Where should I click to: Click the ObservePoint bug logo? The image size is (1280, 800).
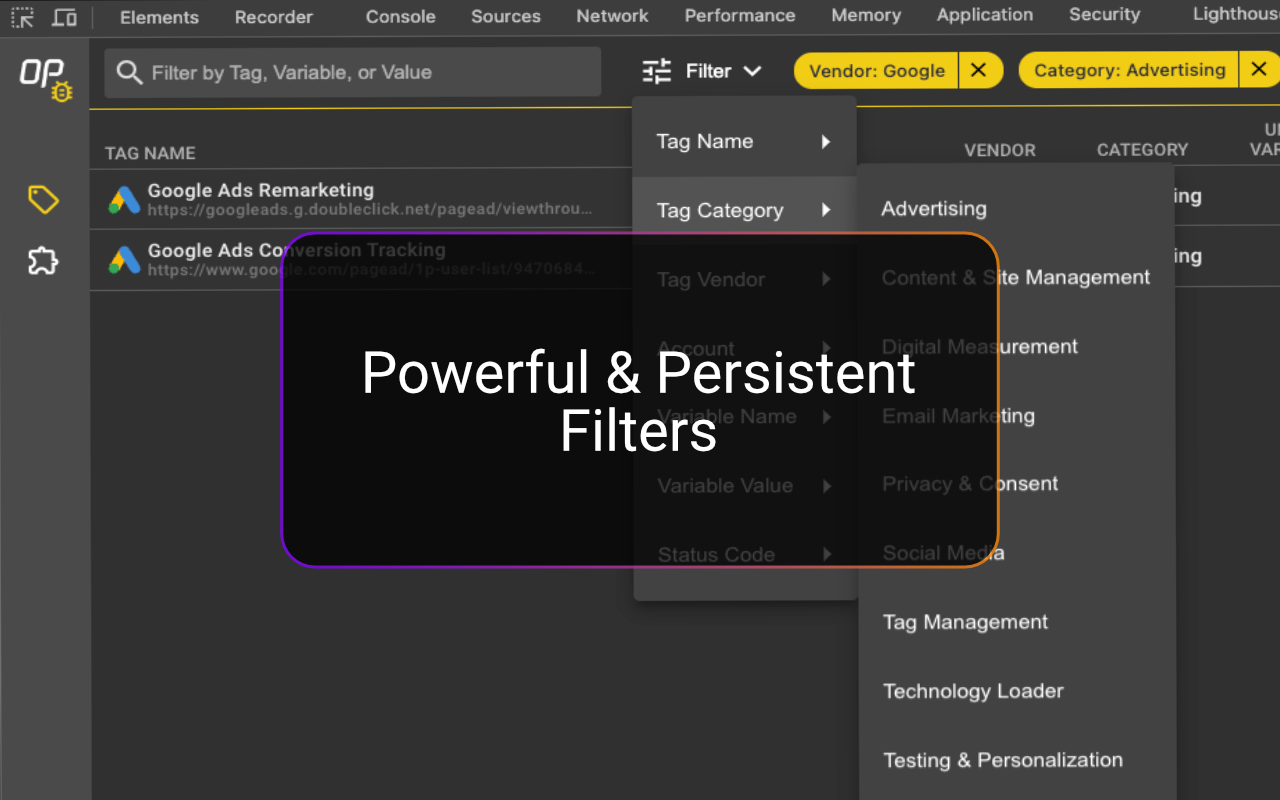point(42,75)
